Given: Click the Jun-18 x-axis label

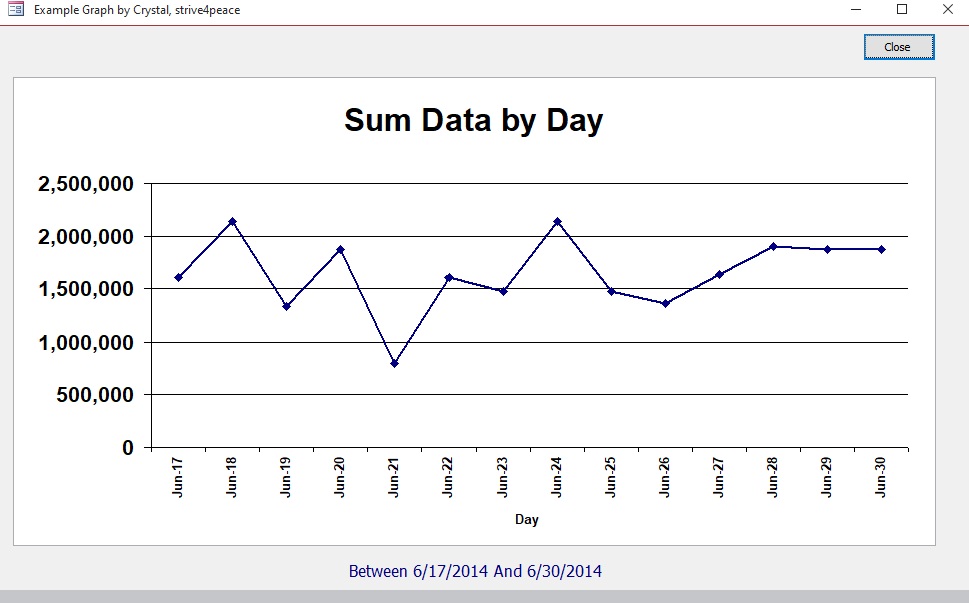Looking at the screenshot, I should point(231,477).
